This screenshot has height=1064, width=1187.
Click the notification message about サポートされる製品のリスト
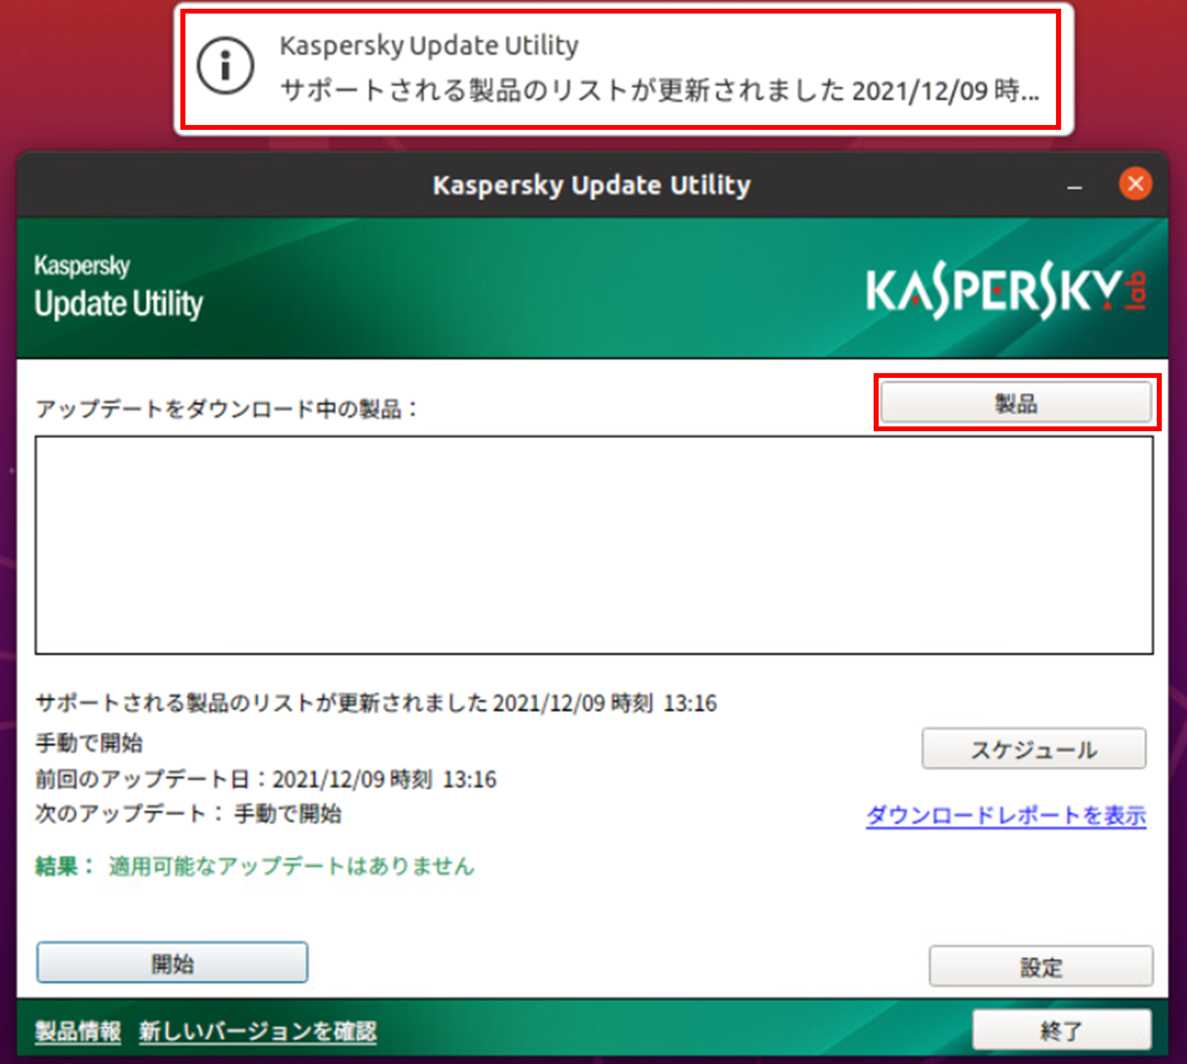pos(659,90)
